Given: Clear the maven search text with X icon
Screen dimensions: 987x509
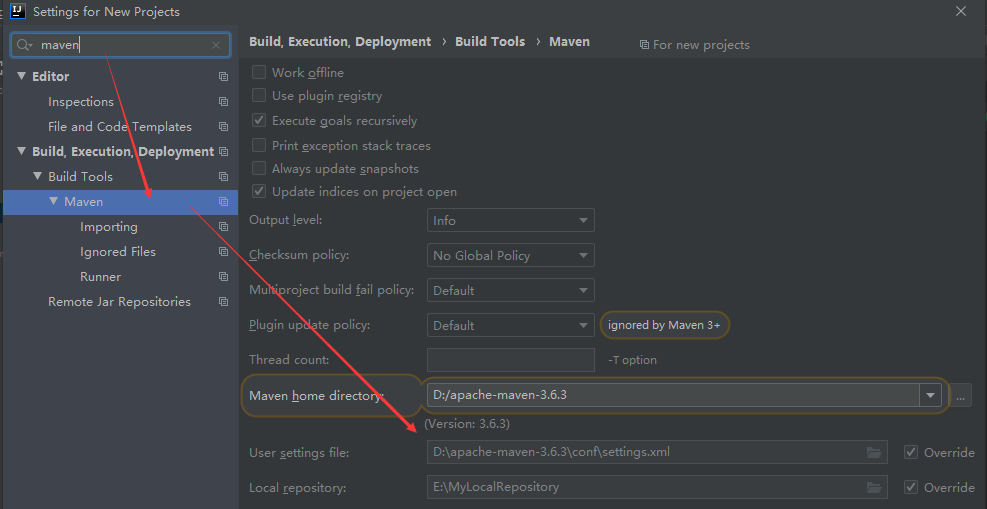Looking at the screenshot, I should (216, 45).
